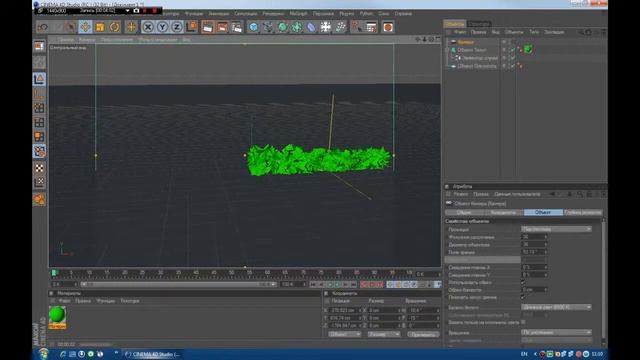Switch to the highlighted Object tab in attributes
640x360 pixels.
543,212
